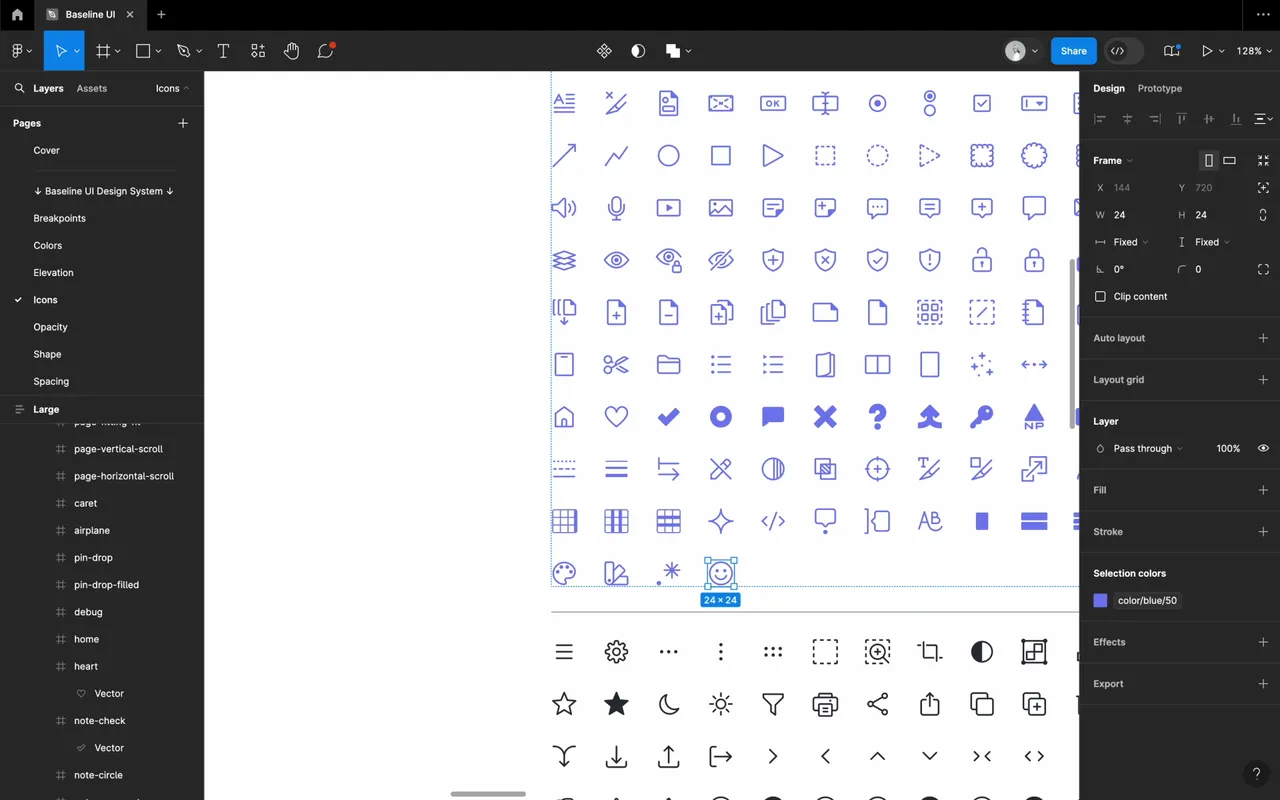
Task: Select the scissors icon on the canvas
Action: [x=616, y=364]
